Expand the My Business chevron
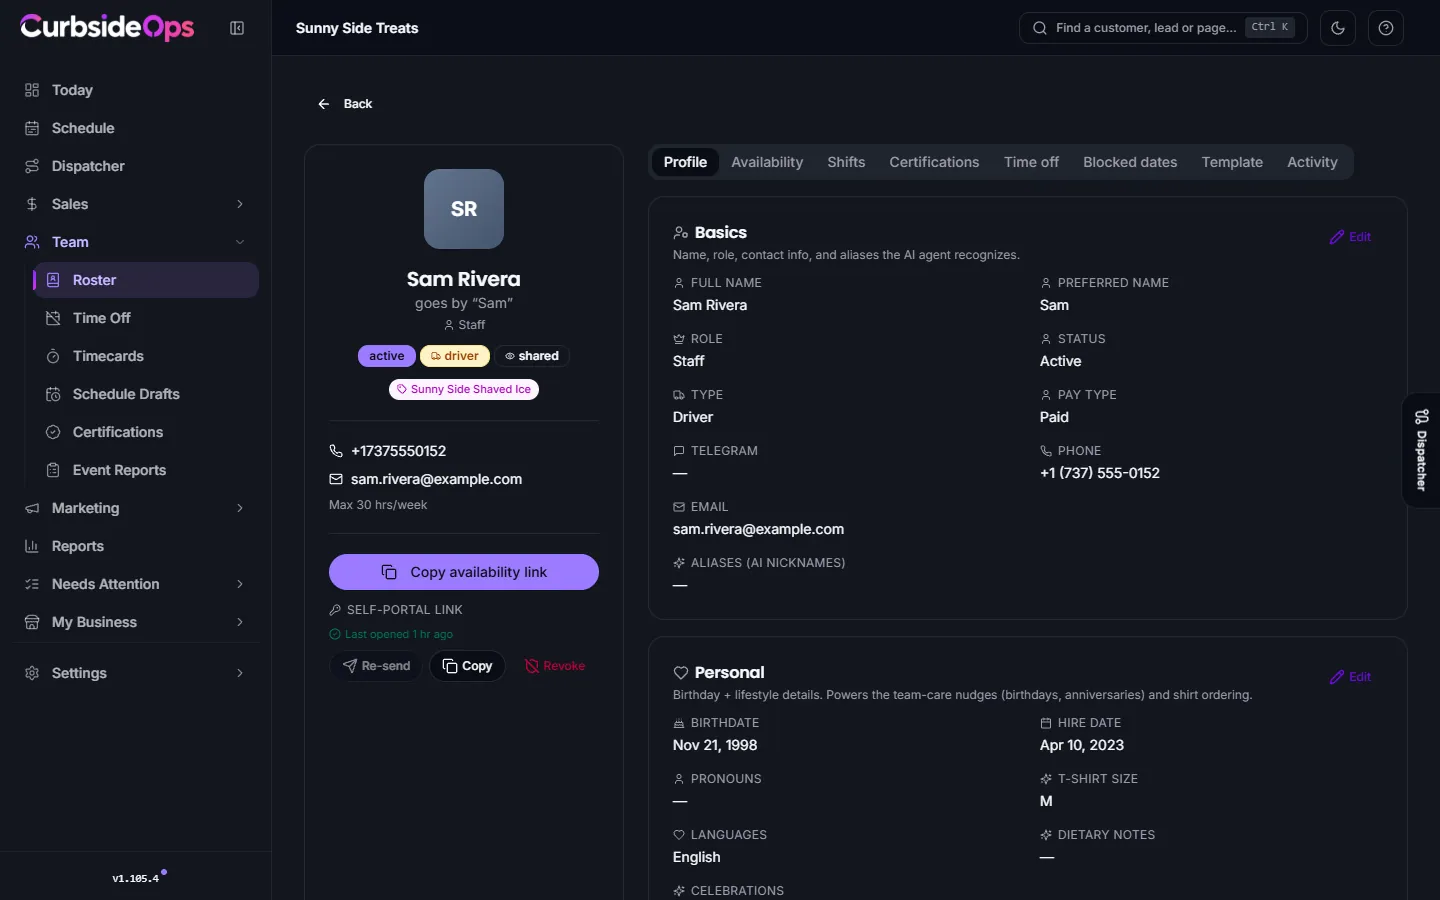This screenshot has width=1440, height=900. coord(240,622)
